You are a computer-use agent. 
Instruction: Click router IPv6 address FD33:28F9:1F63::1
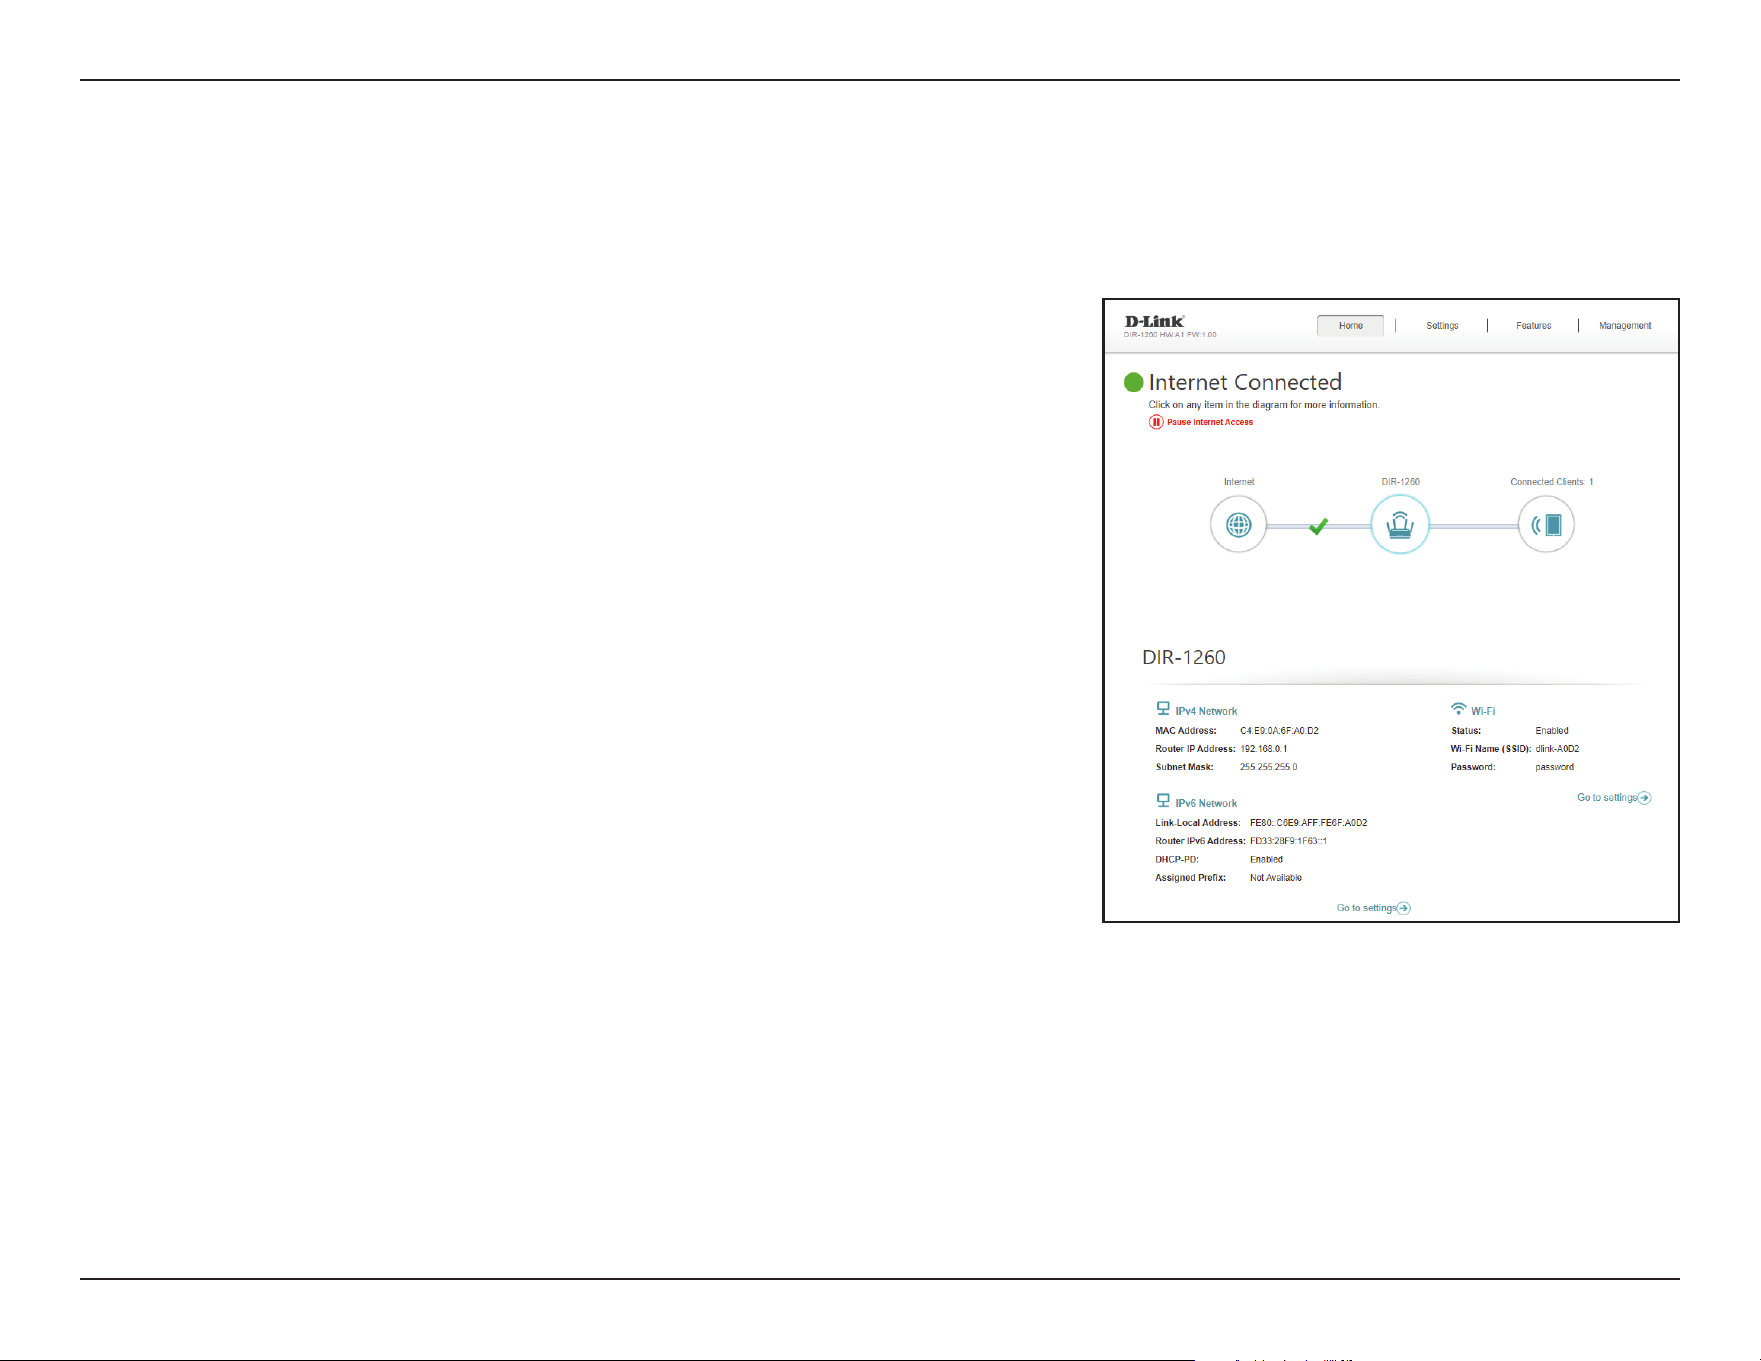click(x=1288, y=841)
